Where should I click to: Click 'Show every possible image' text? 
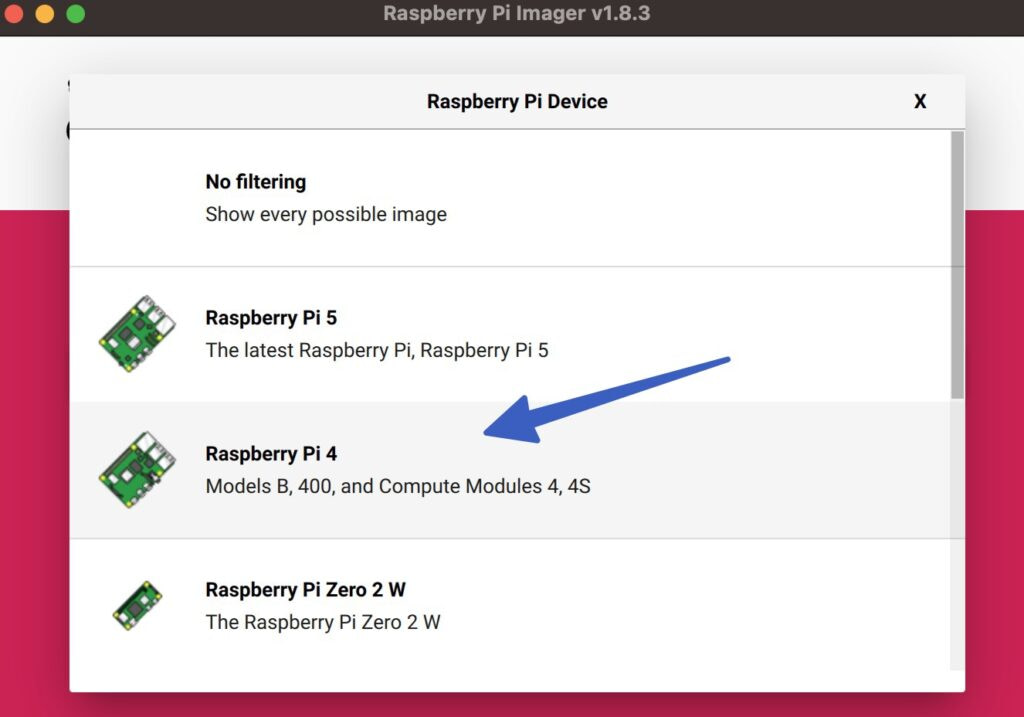326,214
